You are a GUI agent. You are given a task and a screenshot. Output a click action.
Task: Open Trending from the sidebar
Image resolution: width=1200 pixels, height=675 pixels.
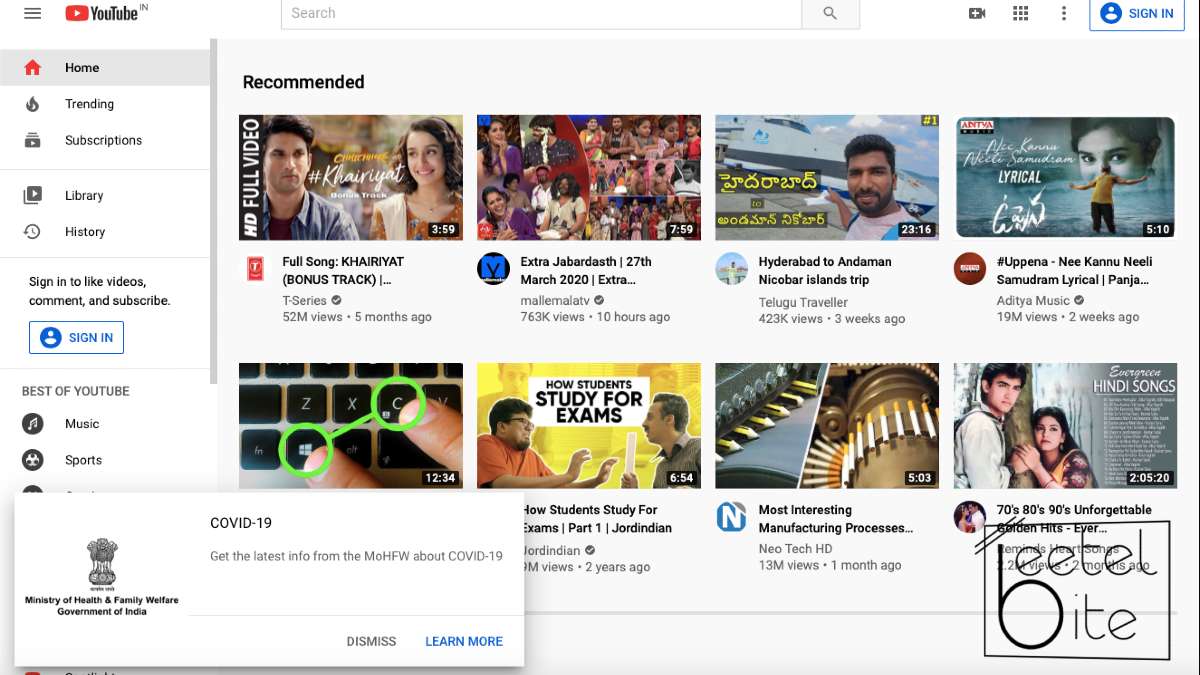click(x=105, y=104)
